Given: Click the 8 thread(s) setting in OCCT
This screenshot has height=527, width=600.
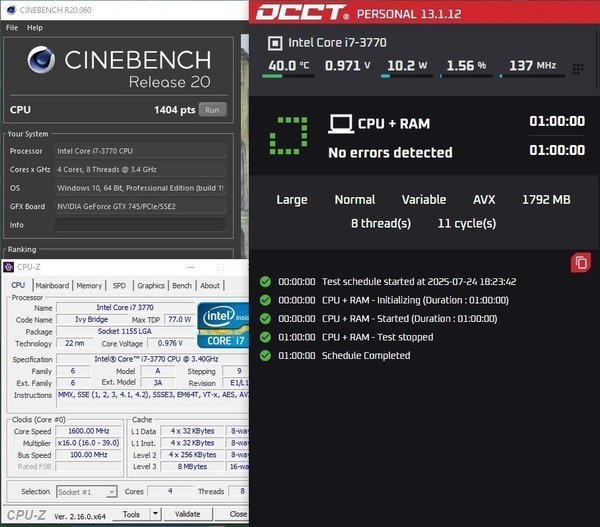Looking at the screenshot, I should pyautogui.click(x=381, y=224).
